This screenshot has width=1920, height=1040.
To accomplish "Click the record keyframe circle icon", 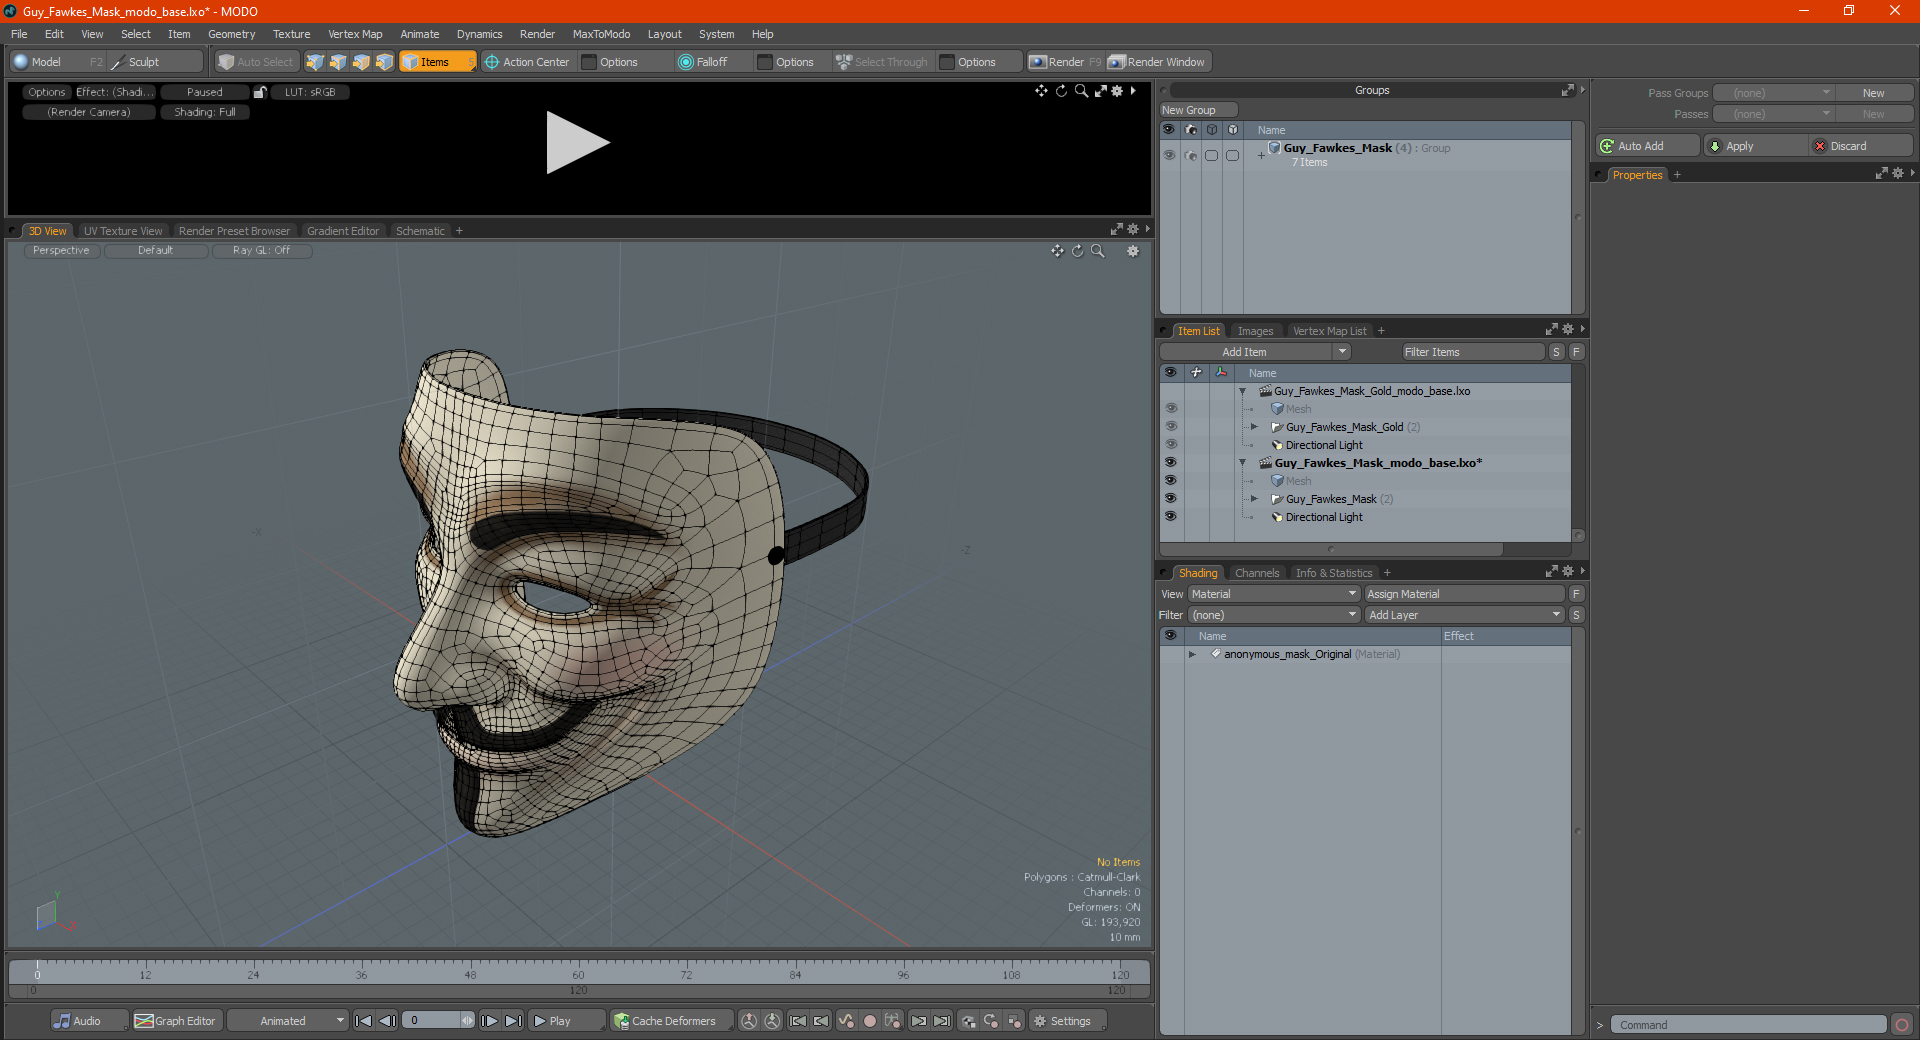I will pyautogui.click(x=870, y=1021).
